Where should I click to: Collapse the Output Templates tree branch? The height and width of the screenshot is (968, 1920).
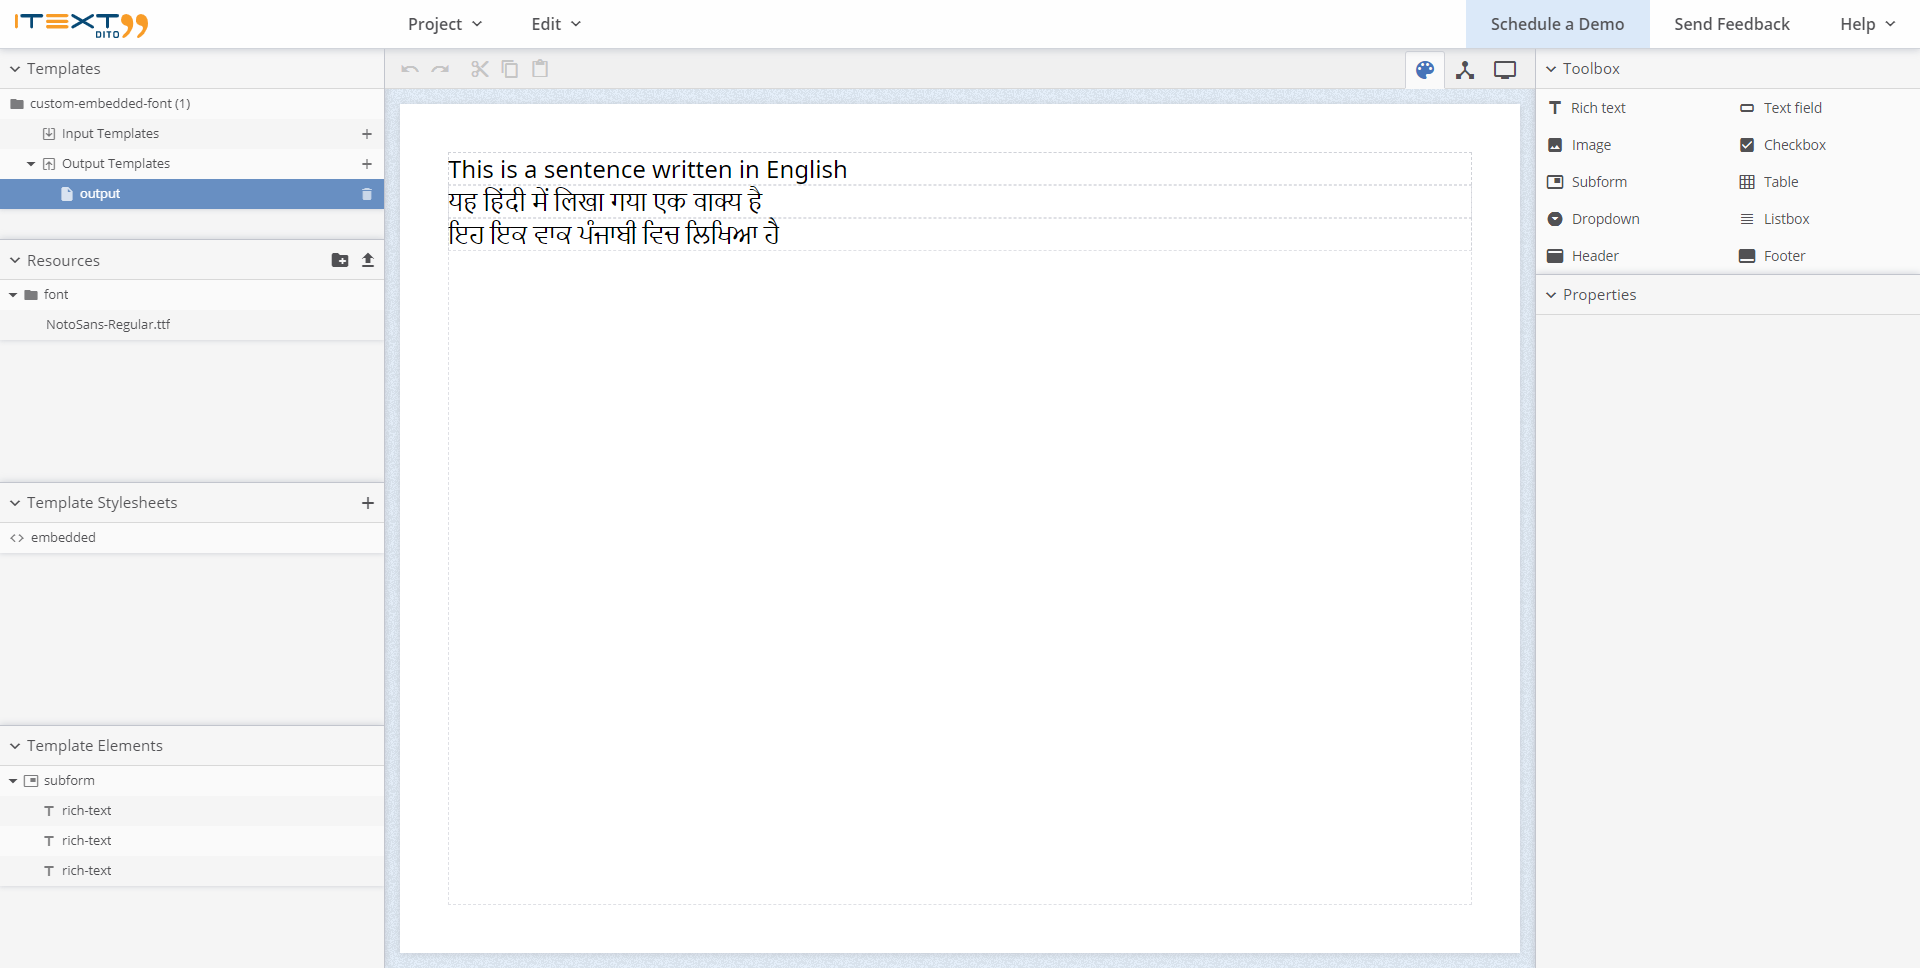(x=29, y=163)
